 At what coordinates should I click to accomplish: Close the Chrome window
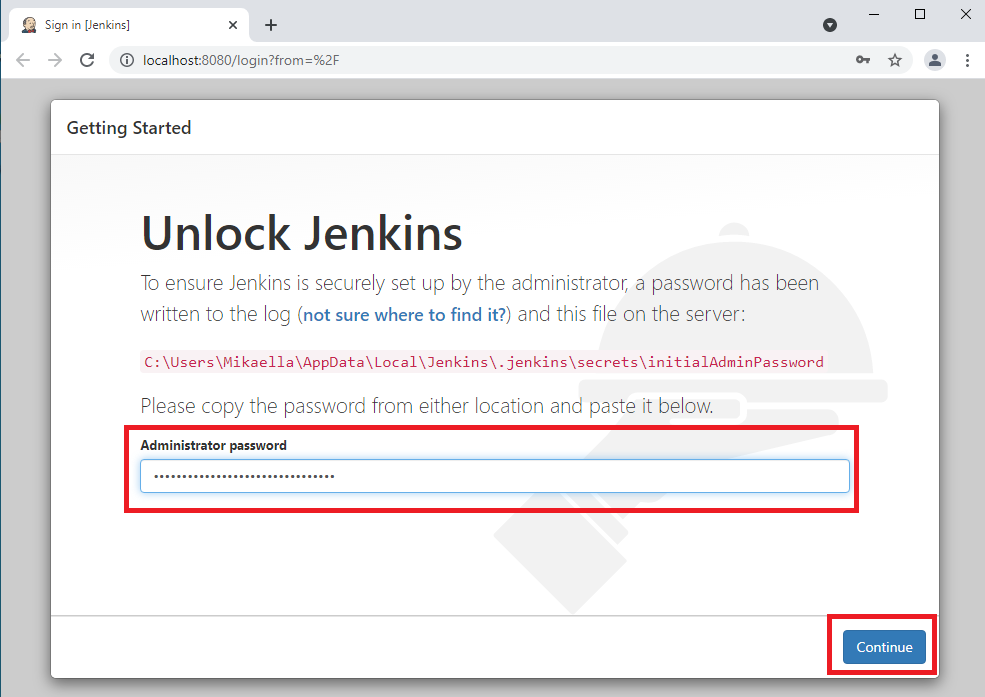click(966, 14)
